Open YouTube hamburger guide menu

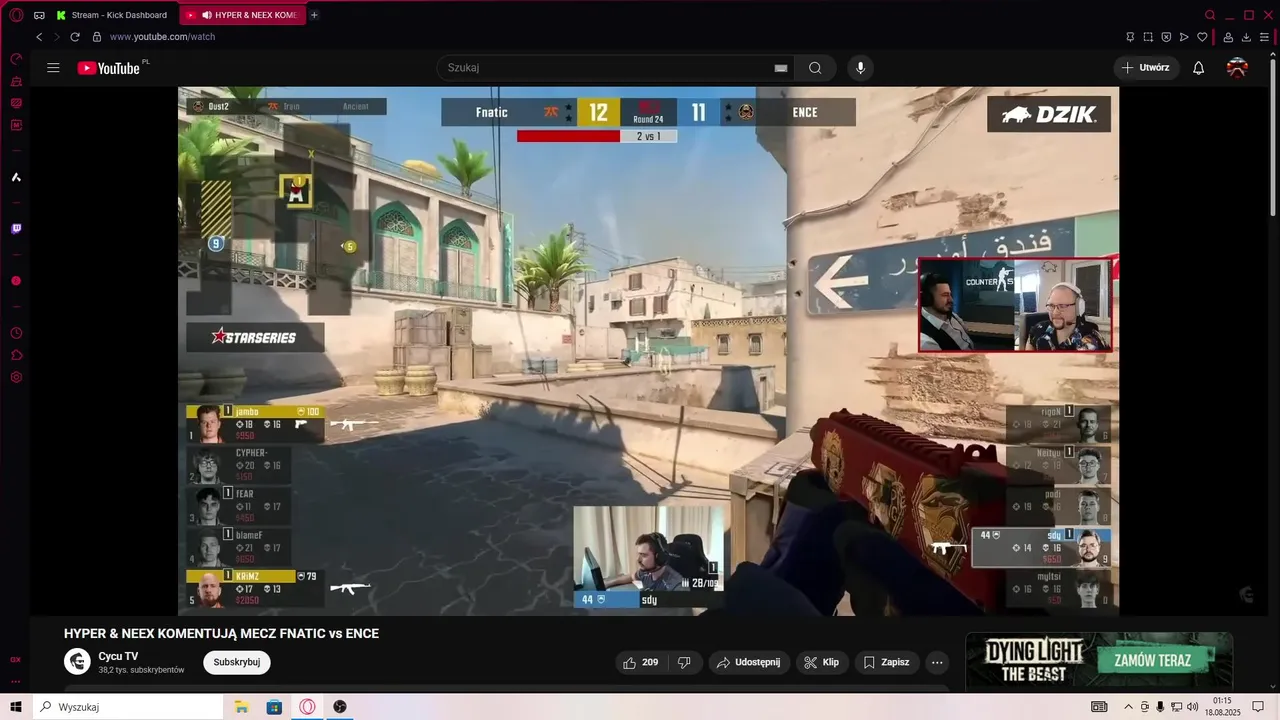[53, 68]
